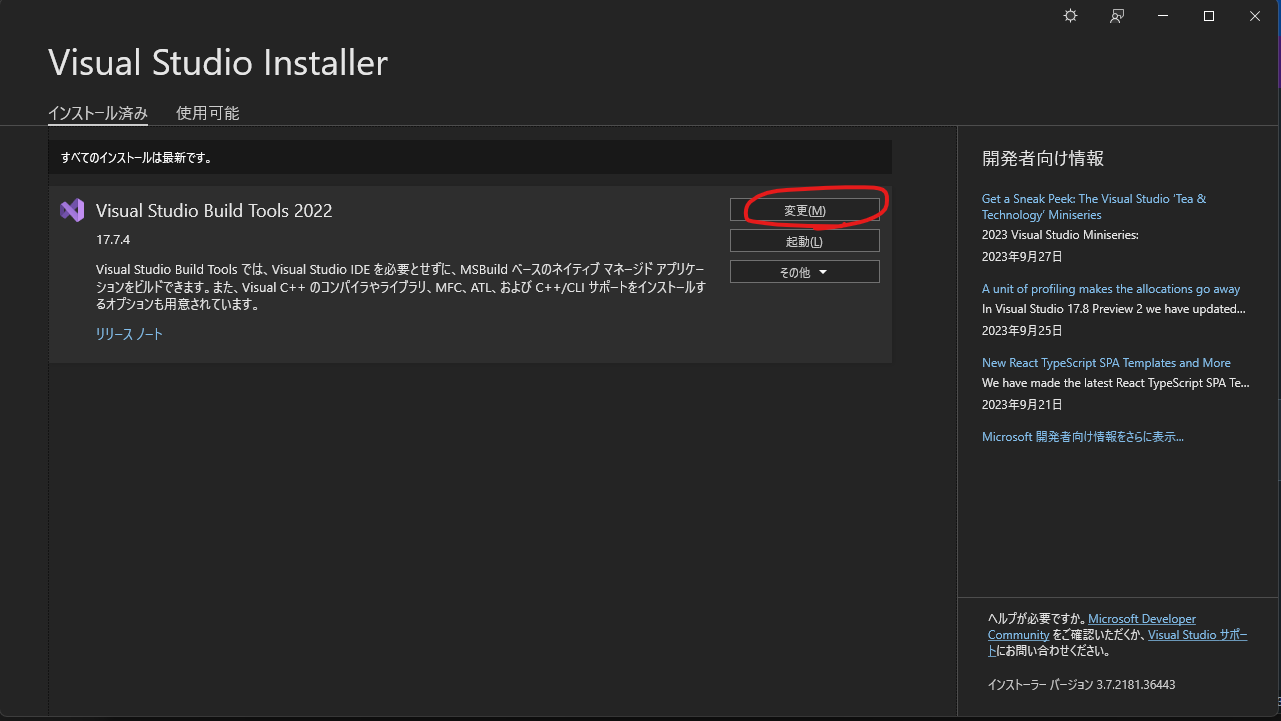Select the Visual Studio Build Tools 2022 title

point(214,210)
